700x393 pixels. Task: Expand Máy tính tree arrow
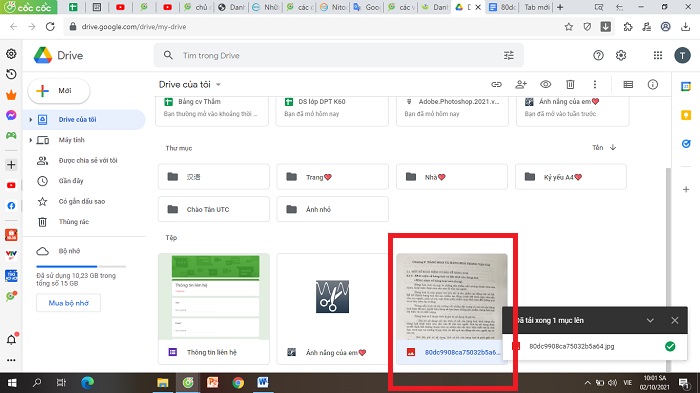tap(30, 140)
